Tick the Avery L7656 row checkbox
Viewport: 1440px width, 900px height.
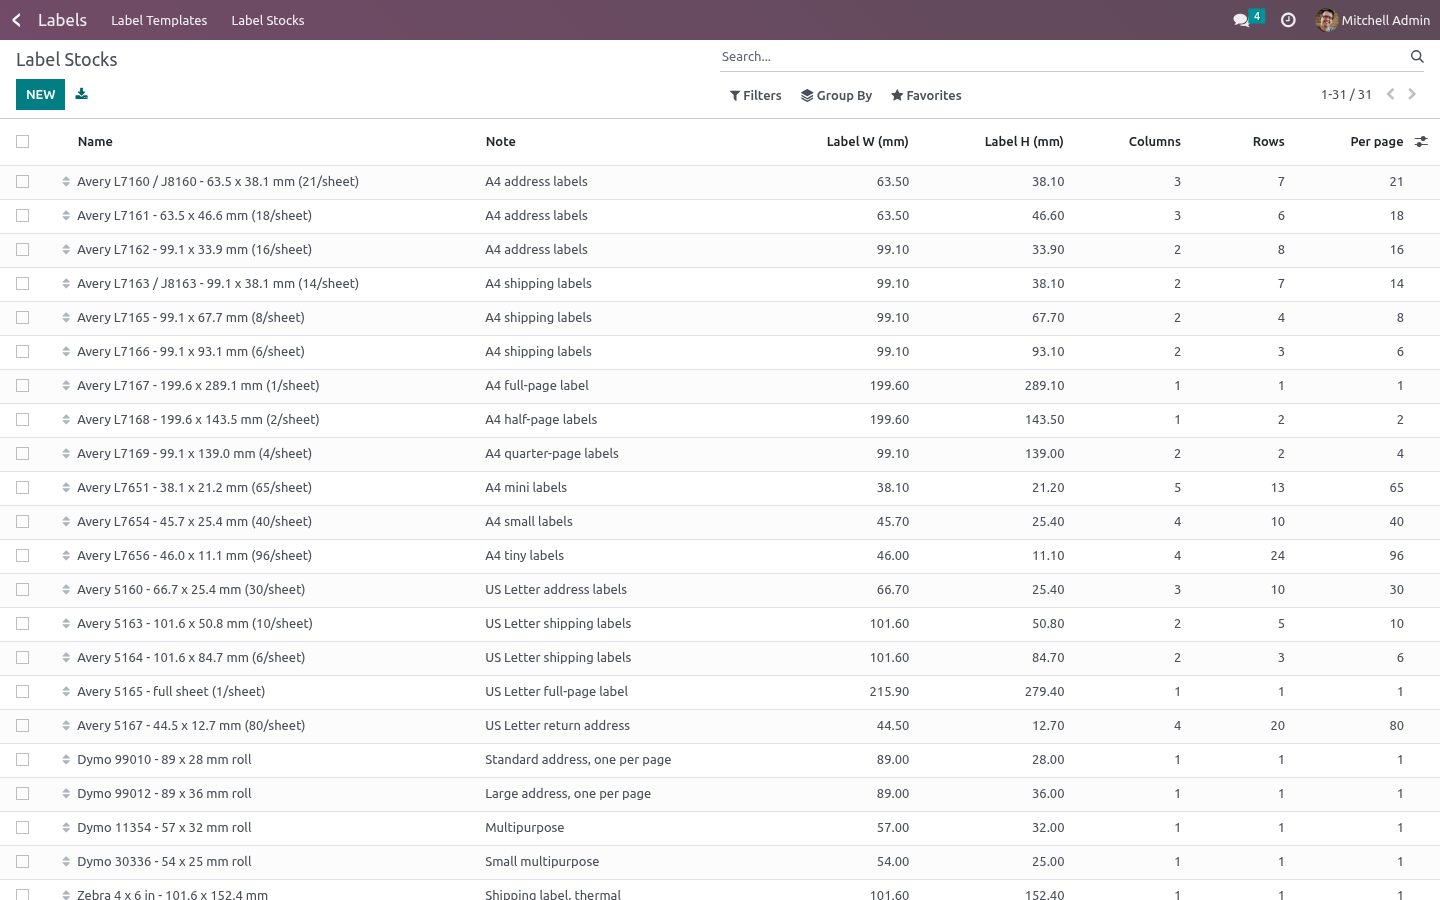pyautogui.click(x=23, y=556)
